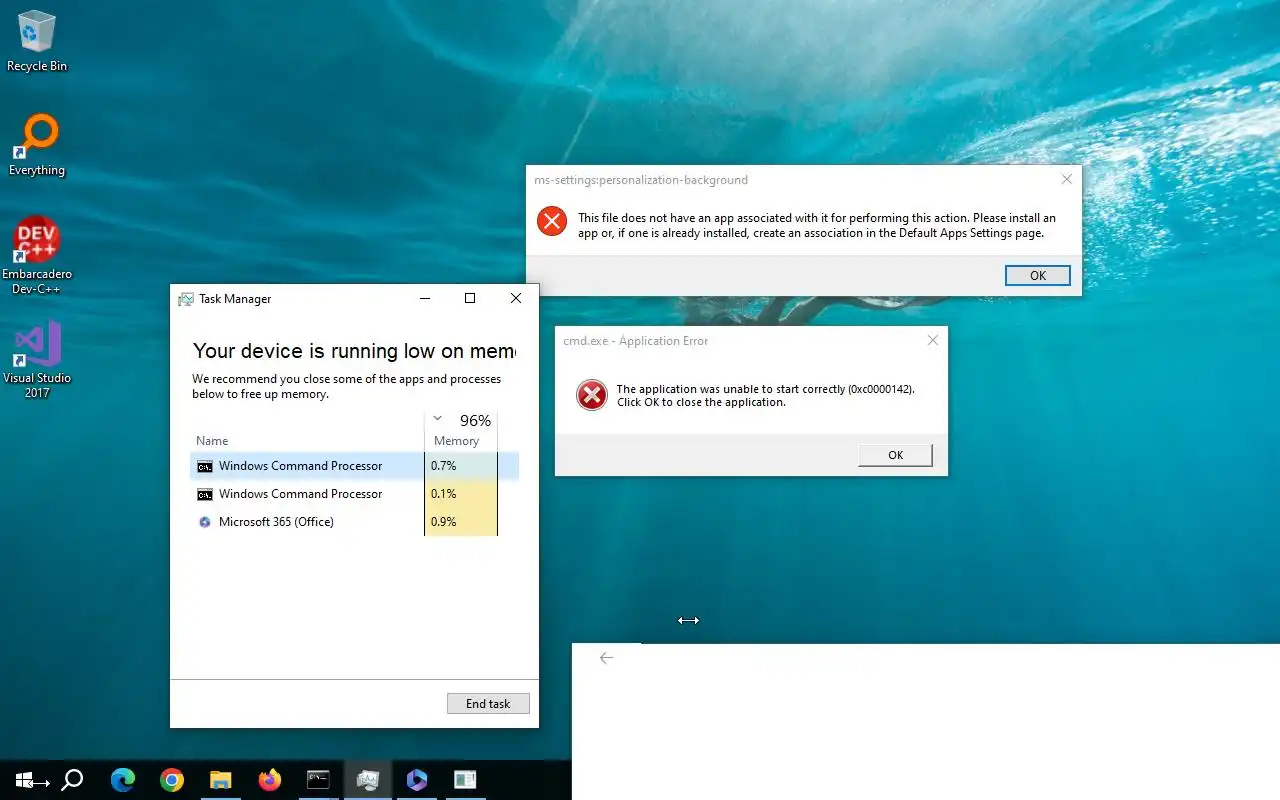Click error icon in cmd.exe dialog
Viewport: 1280px width, 800px height.
tap(592, 395)
